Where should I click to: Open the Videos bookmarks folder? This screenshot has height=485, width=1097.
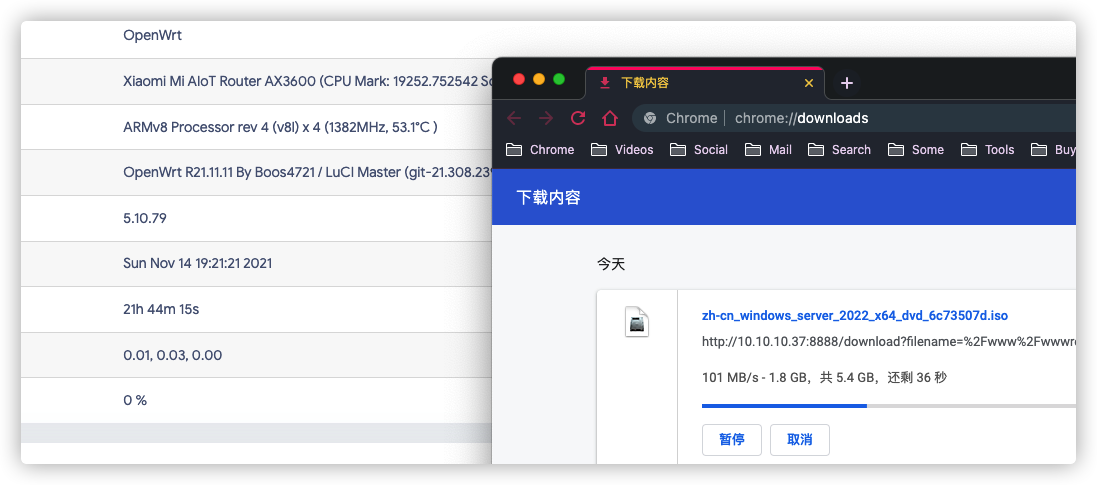point(622,150)
